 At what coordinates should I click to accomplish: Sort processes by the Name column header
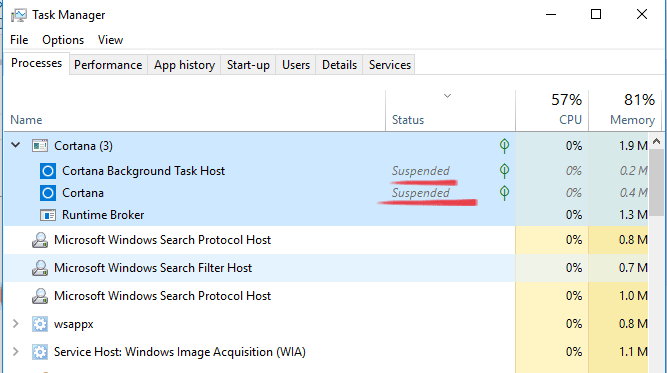pos(194,111)
